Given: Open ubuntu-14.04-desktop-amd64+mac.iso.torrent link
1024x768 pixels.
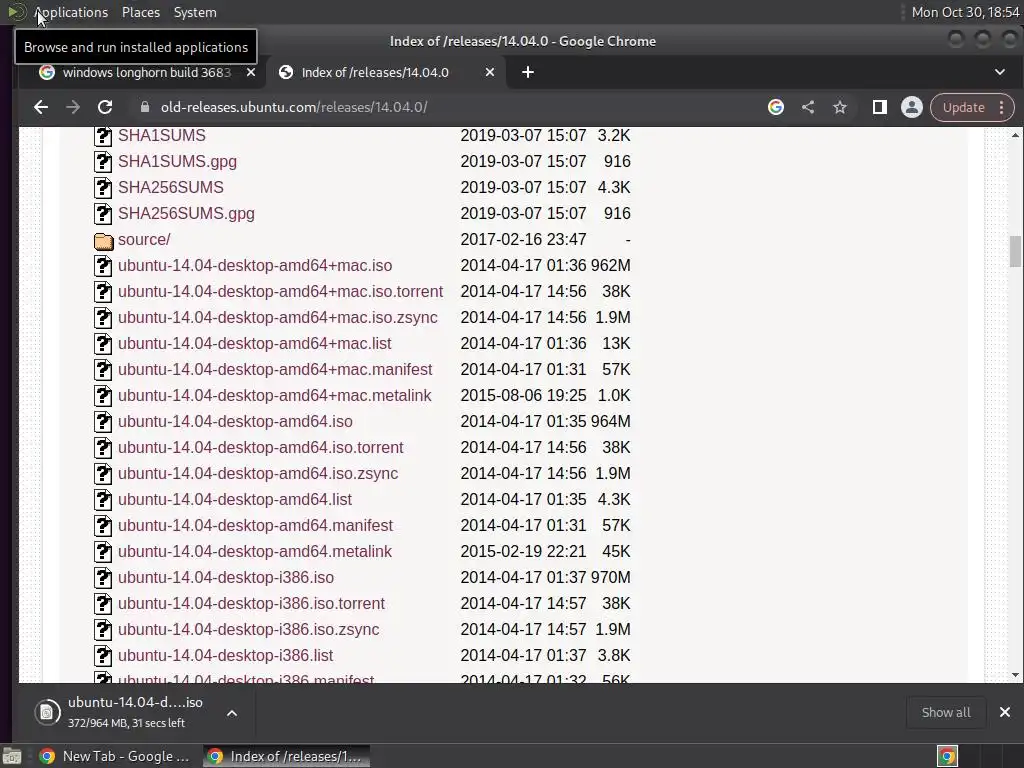Looking at the screenshot, I should pyautogui.click(x=280, y=291).
